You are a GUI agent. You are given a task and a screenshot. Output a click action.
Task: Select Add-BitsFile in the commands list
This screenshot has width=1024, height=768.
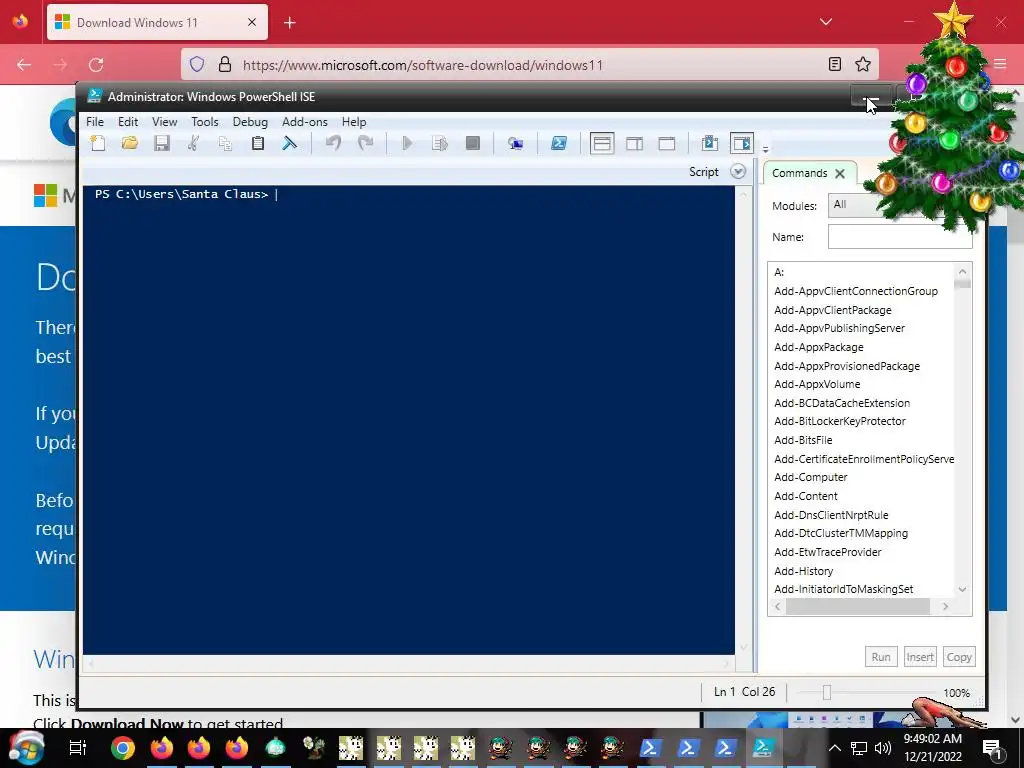[803, 440]
